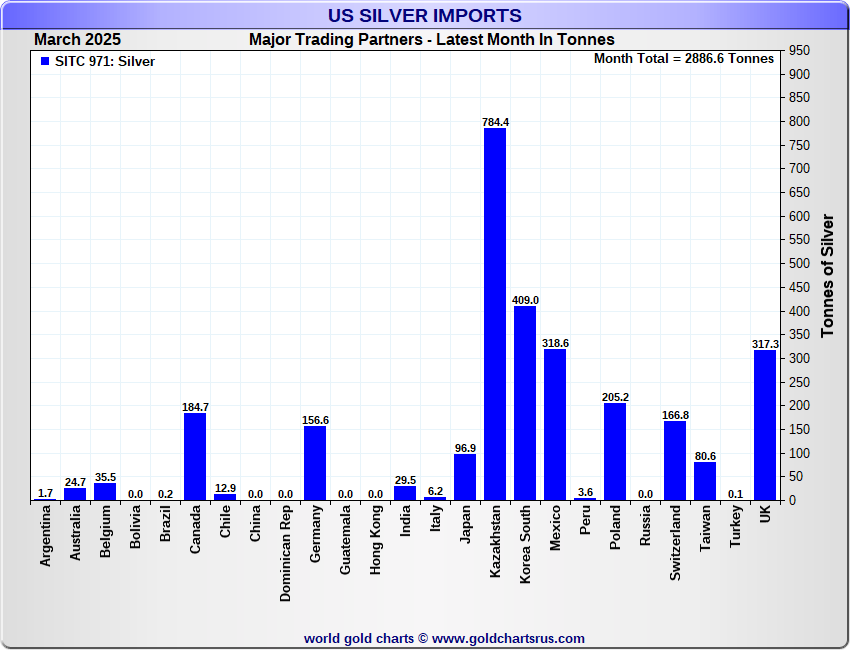Screen dimensions: 850x650
Task: Click the 184.7 value label
Action: pos(195,407)
